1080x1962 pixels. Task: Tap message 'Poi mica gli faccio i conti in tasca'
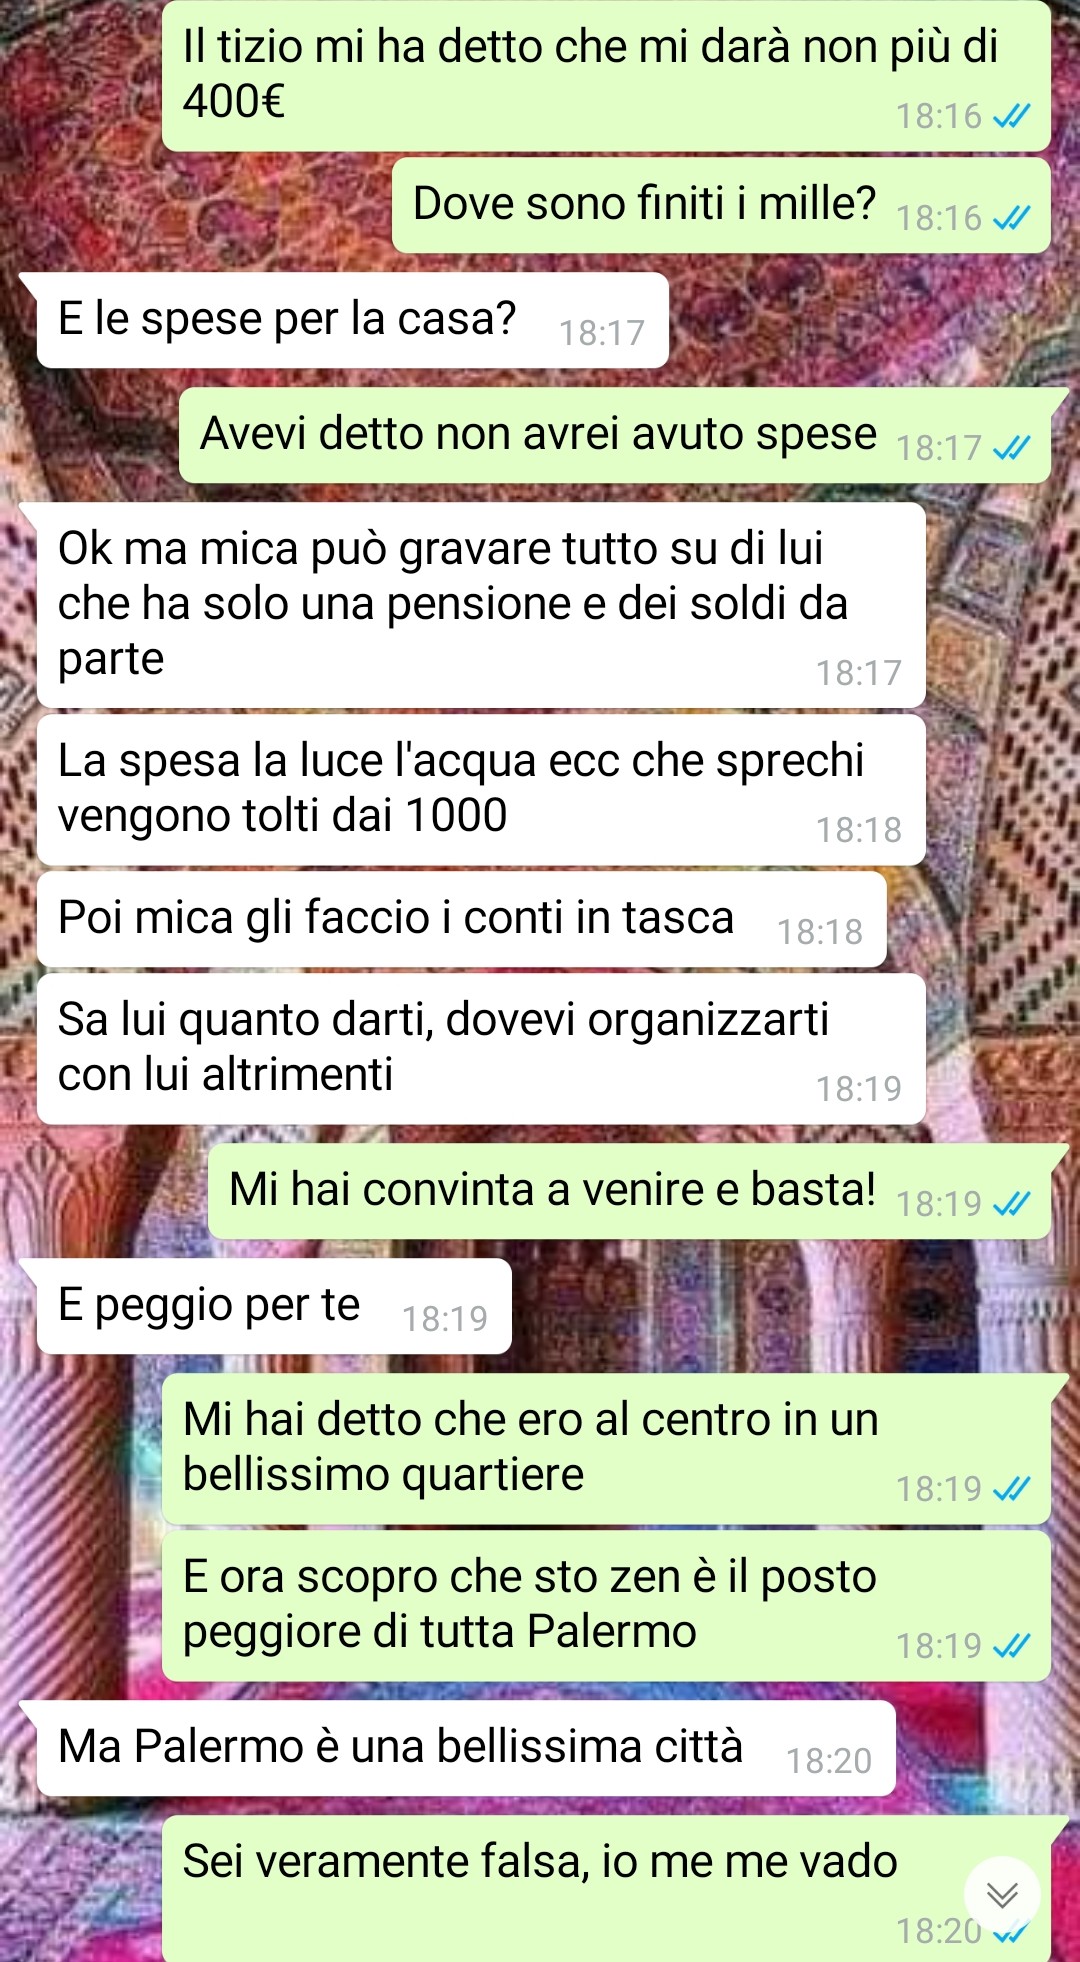[x=461, y=919]
